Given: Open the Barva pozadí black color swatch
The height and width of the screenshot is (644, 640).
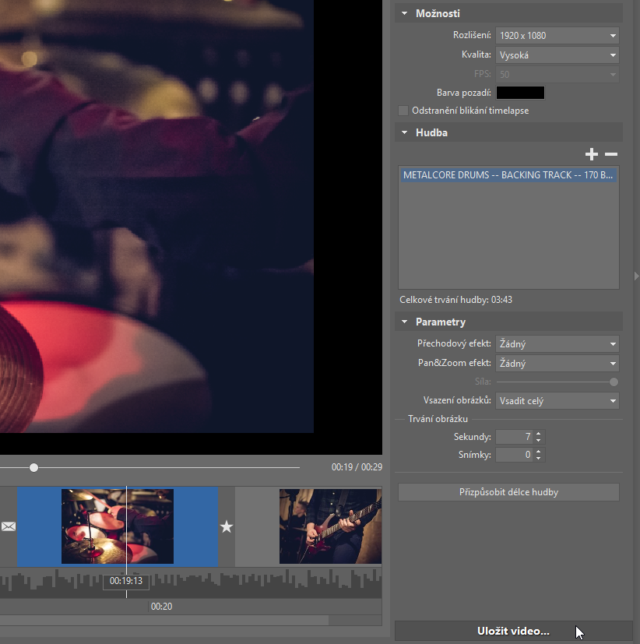Looking at the screenshot, I should 520,93.
